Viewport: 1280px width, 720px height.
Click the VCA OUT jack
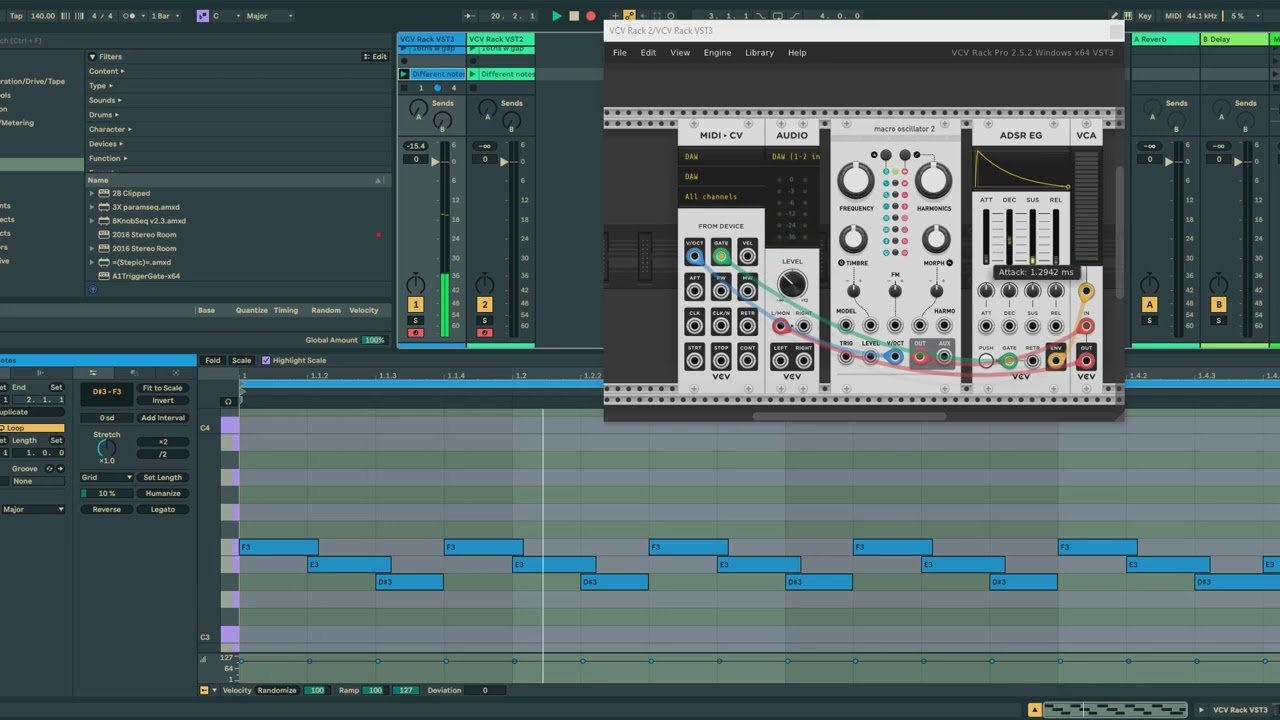pyautogui.click(x=1086, y=361)
